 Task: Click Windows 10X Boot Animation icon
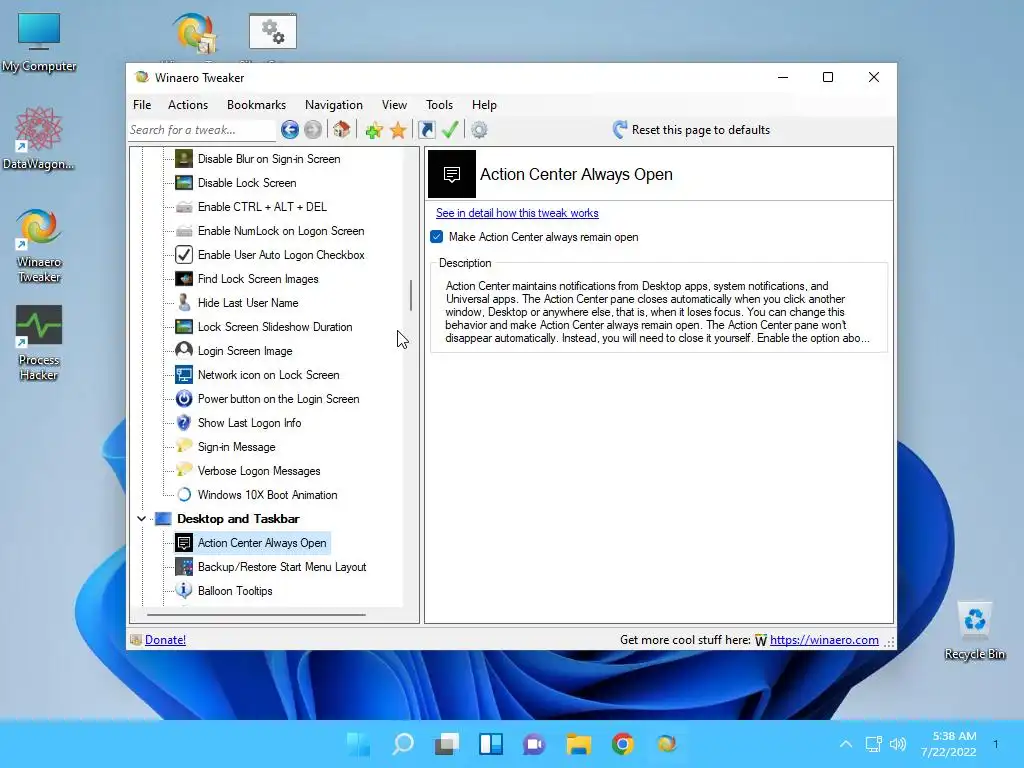(184, 495)
